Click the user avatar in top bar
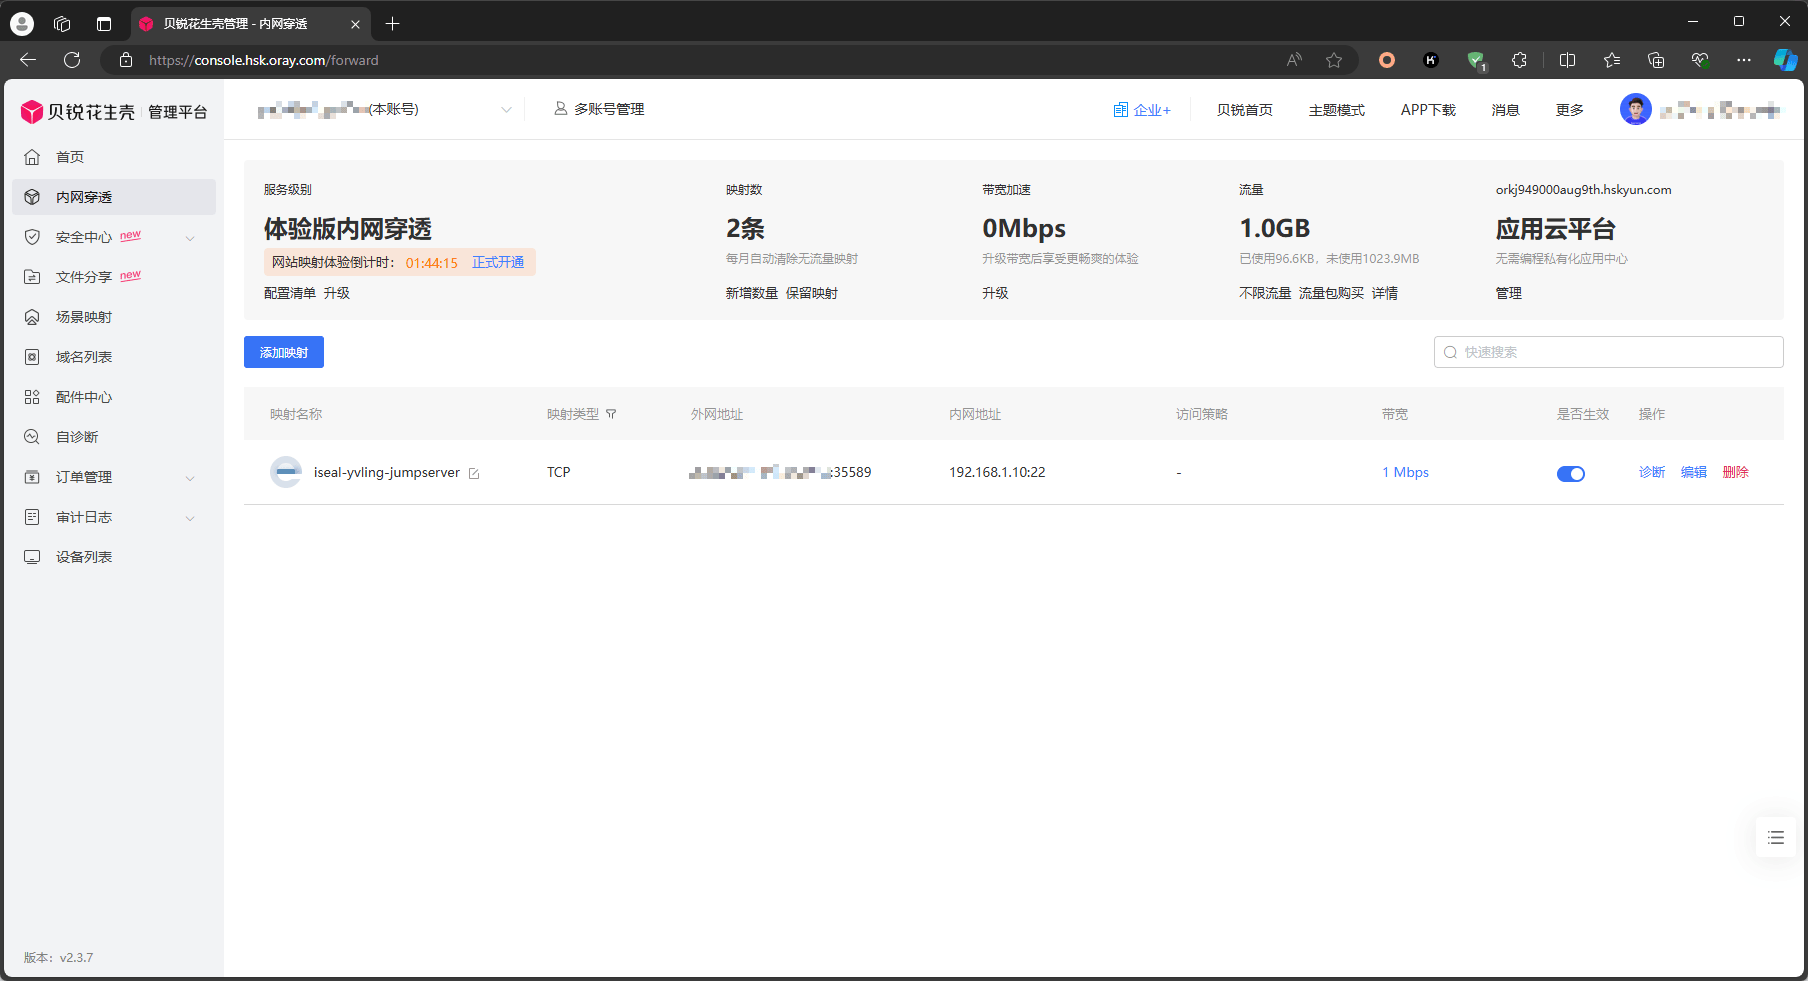 (x=1635, y=110)
